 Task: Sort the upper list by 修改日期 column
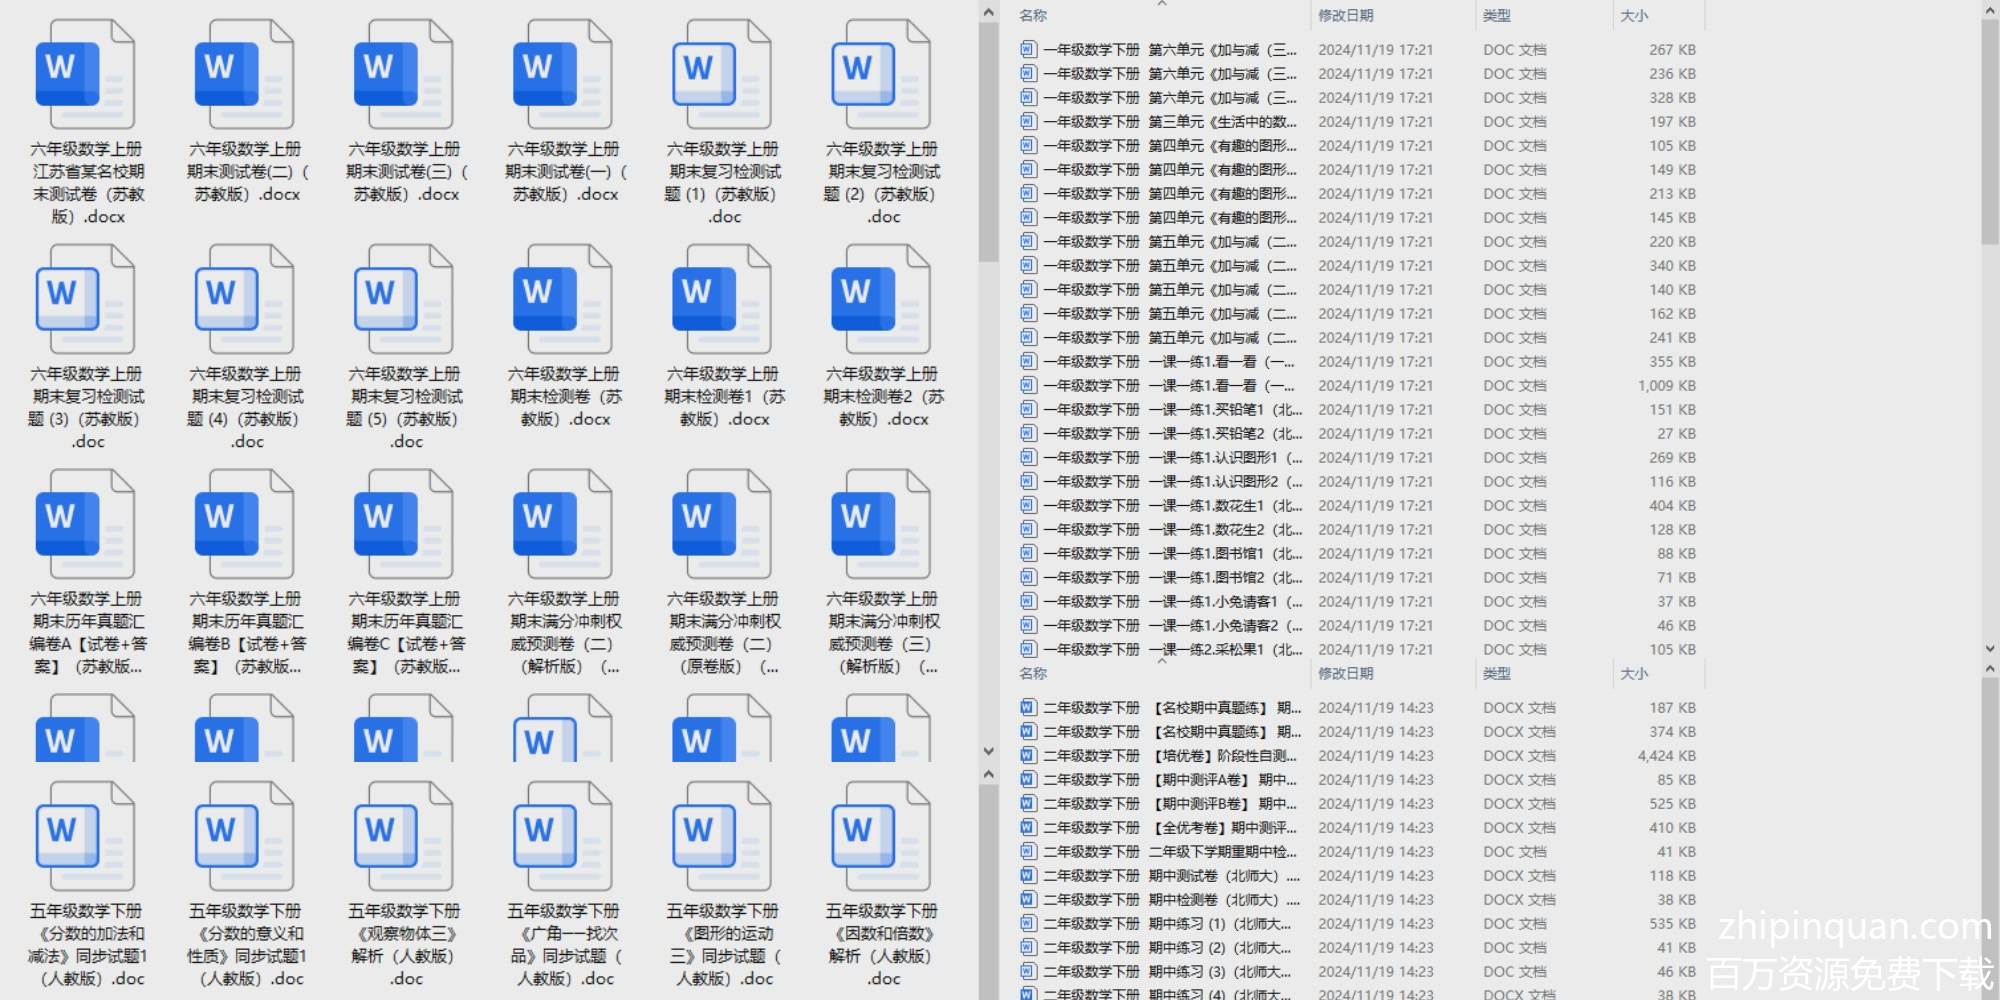pyautogui.click(x=1345, y=15)
